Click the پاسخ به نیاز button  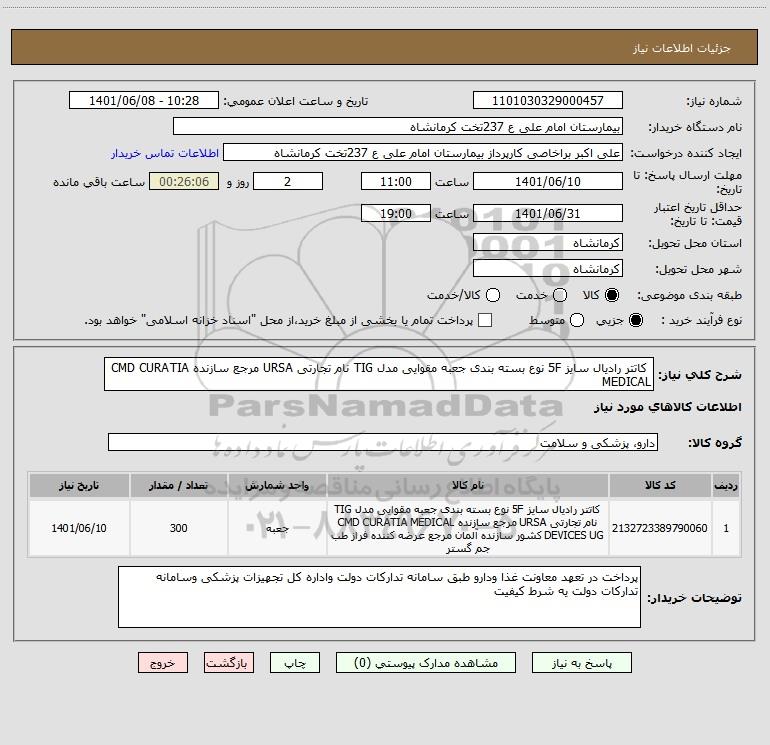[x=582, y=663]
